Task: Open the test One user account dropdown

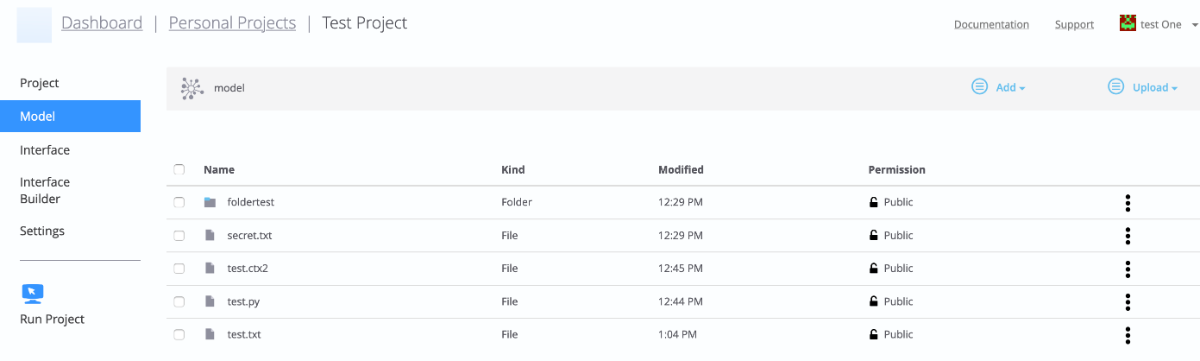Action: click(1160, 24)
